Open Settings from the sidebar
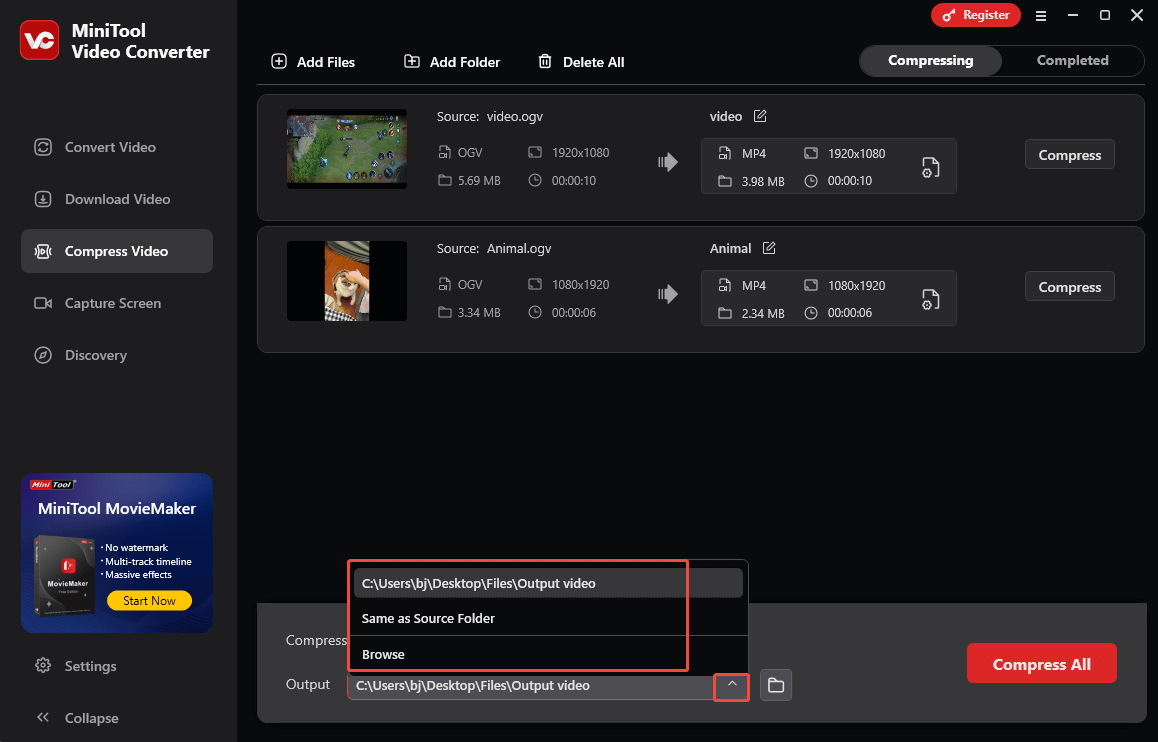 91,665
